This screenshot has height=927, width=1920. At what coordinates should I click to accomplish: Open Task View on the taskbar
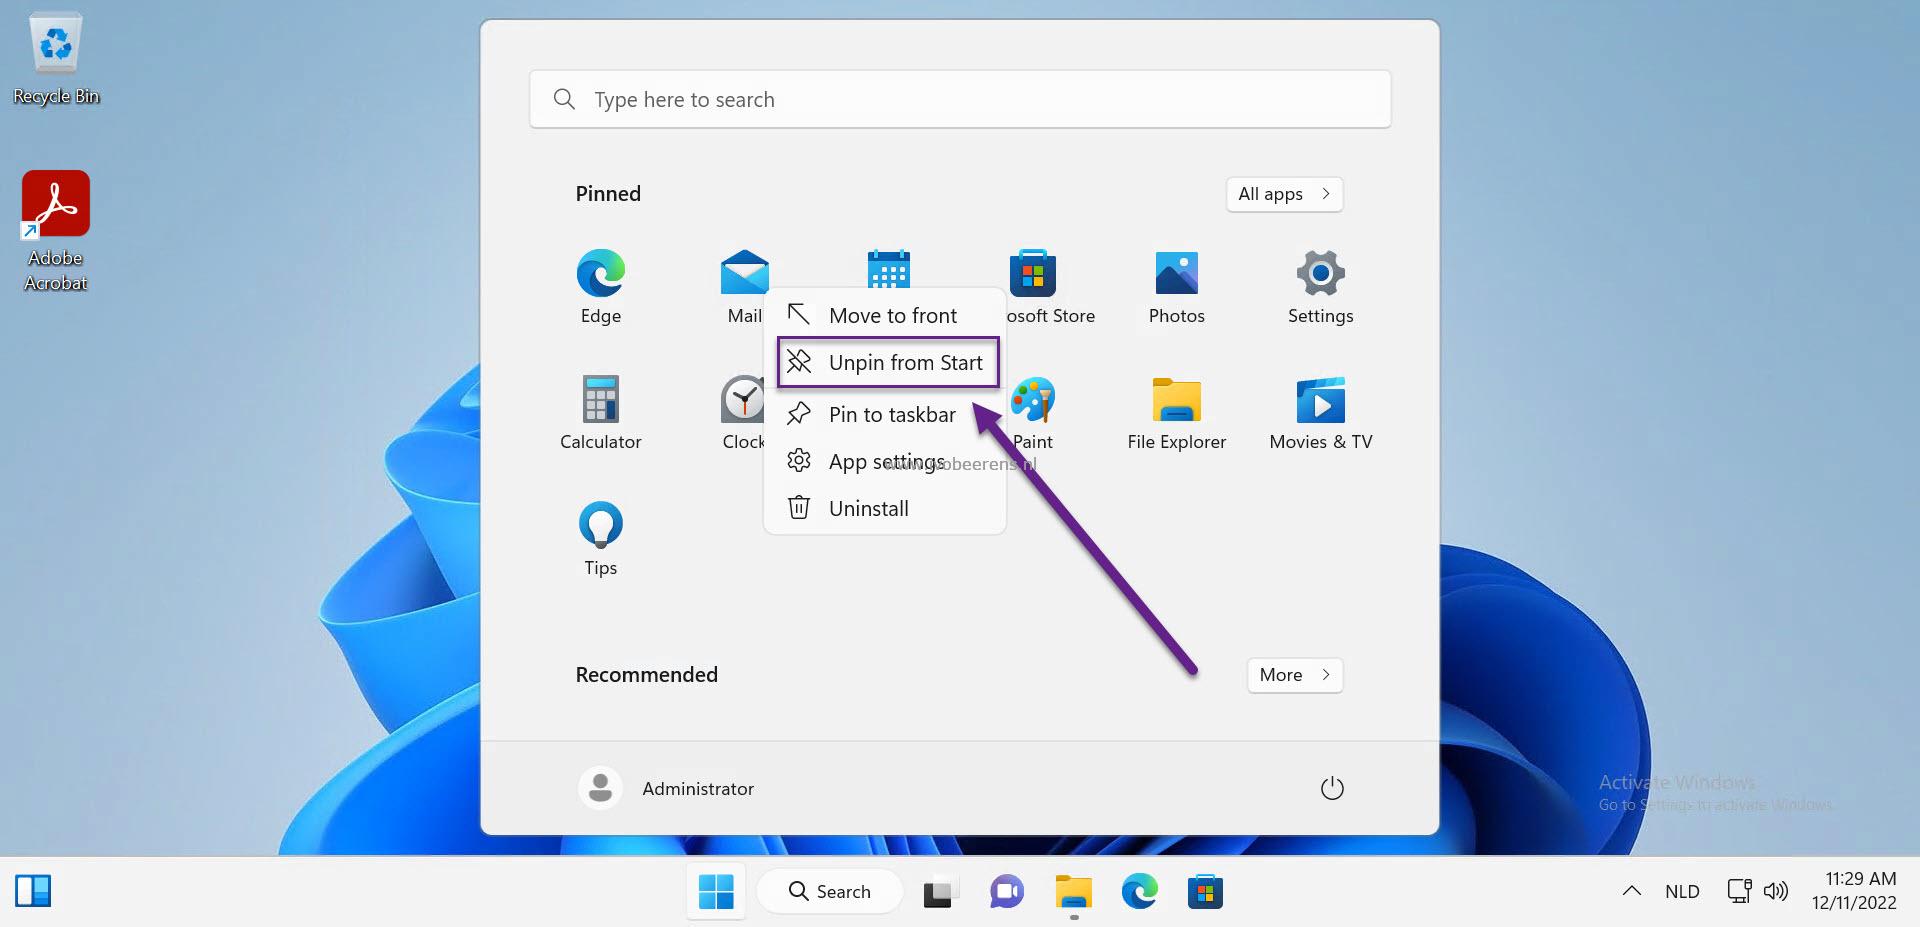pyautogui.click(x=940, y=891)
